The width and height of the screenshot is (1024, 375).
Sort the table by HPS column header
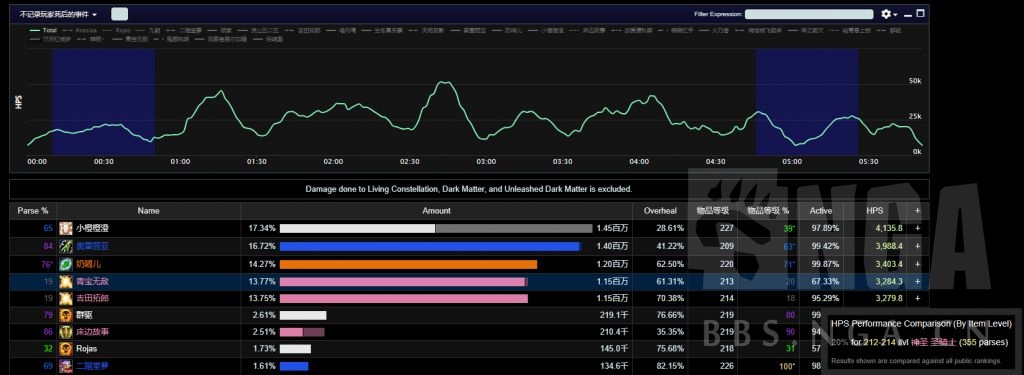pos(874,211)
